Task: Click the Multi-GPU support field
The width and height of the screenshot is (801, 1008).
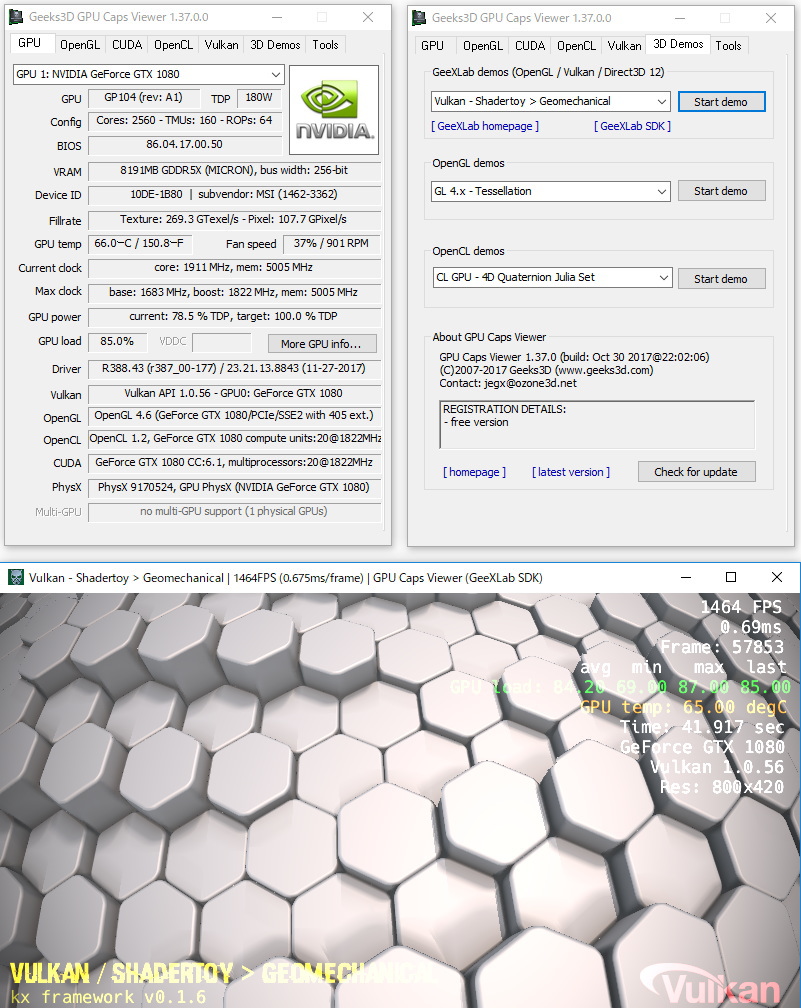Action: click(x=234, y=512)
